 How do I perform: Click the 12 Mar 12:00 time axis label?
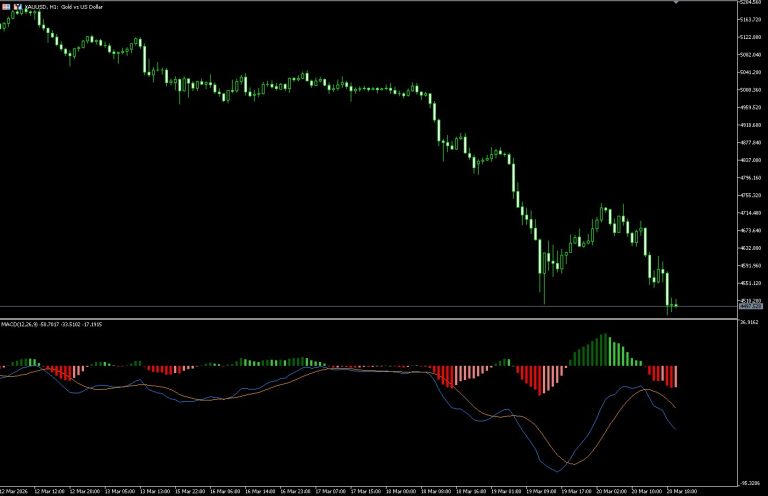[x=50, y=491]
